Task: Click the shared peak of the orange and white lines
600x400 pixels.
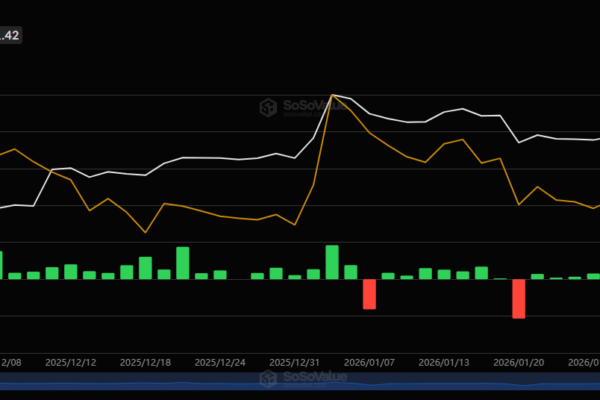Action: point(332,95)
